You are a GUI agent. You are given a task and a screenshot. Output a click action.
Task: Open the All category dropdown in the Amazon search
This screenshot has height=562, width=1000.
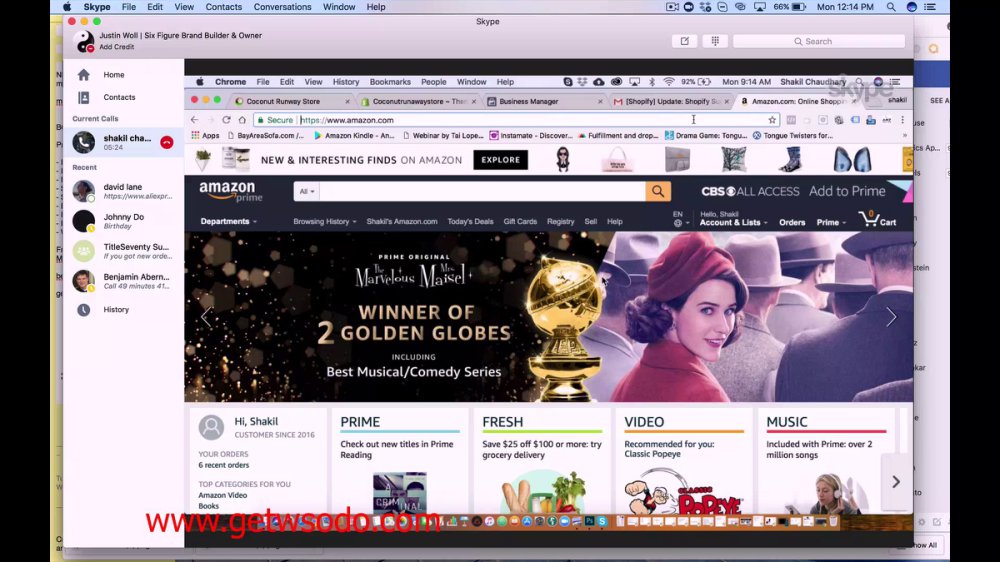point(307,191)
